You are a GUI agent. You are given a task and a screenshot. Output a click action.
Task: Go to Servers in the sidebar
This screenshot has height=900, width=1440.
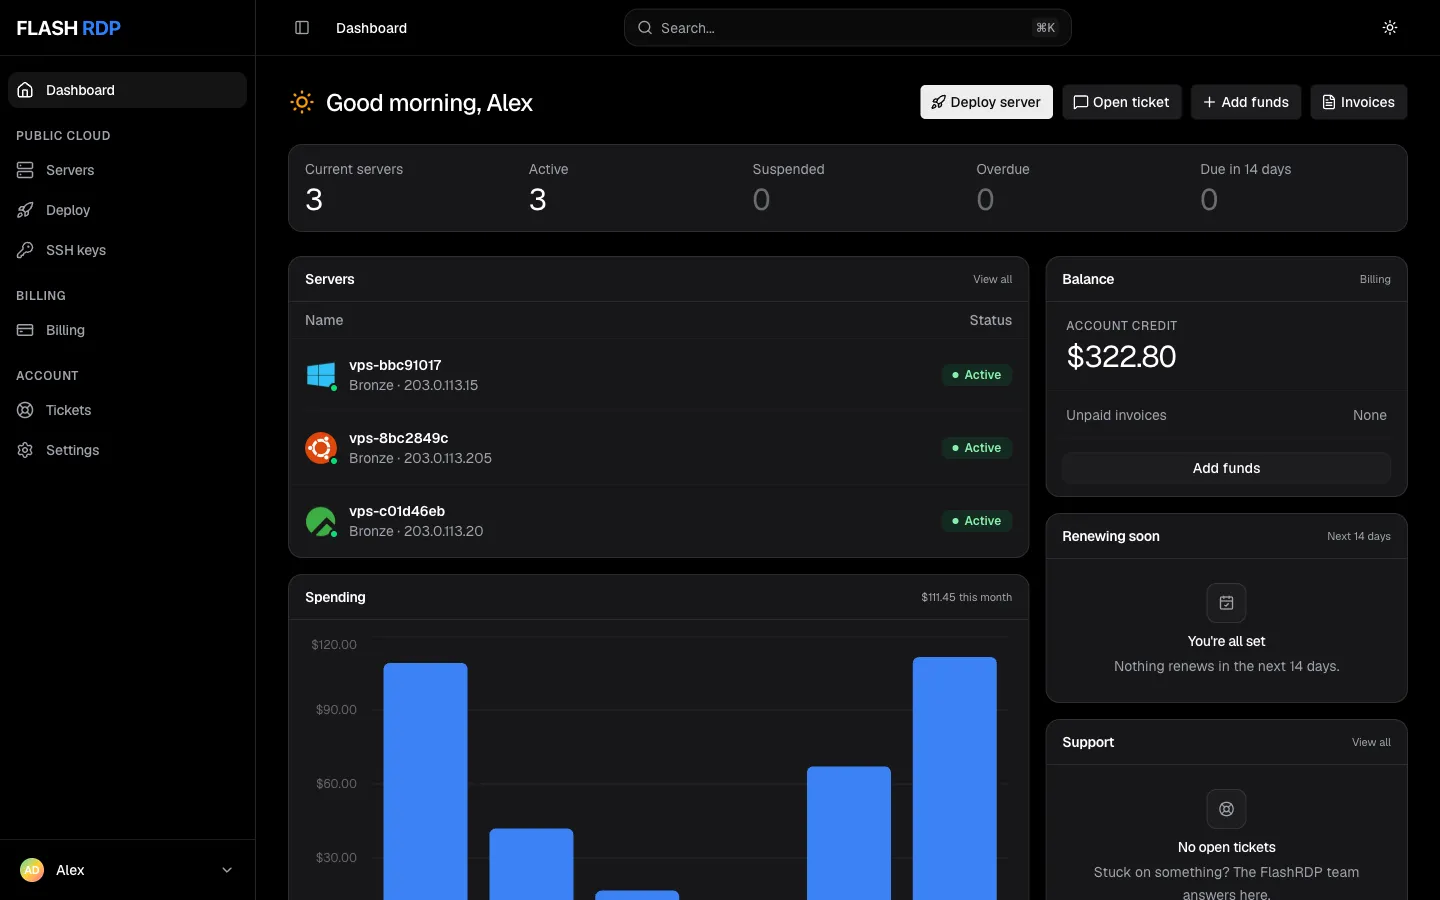pyautogui.click(x=127, y=170)
